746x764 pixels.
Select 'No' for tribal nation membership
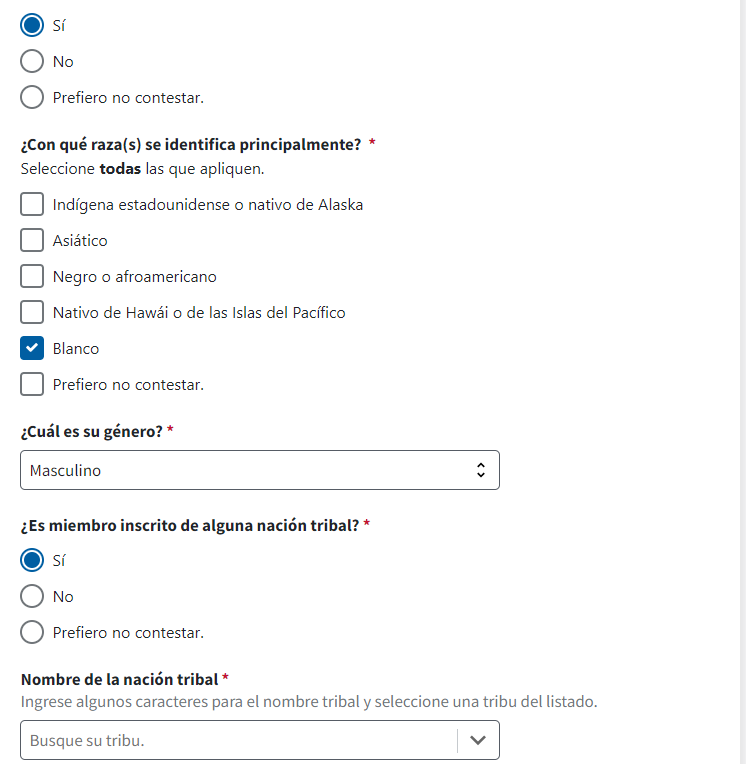click(32, 596)
